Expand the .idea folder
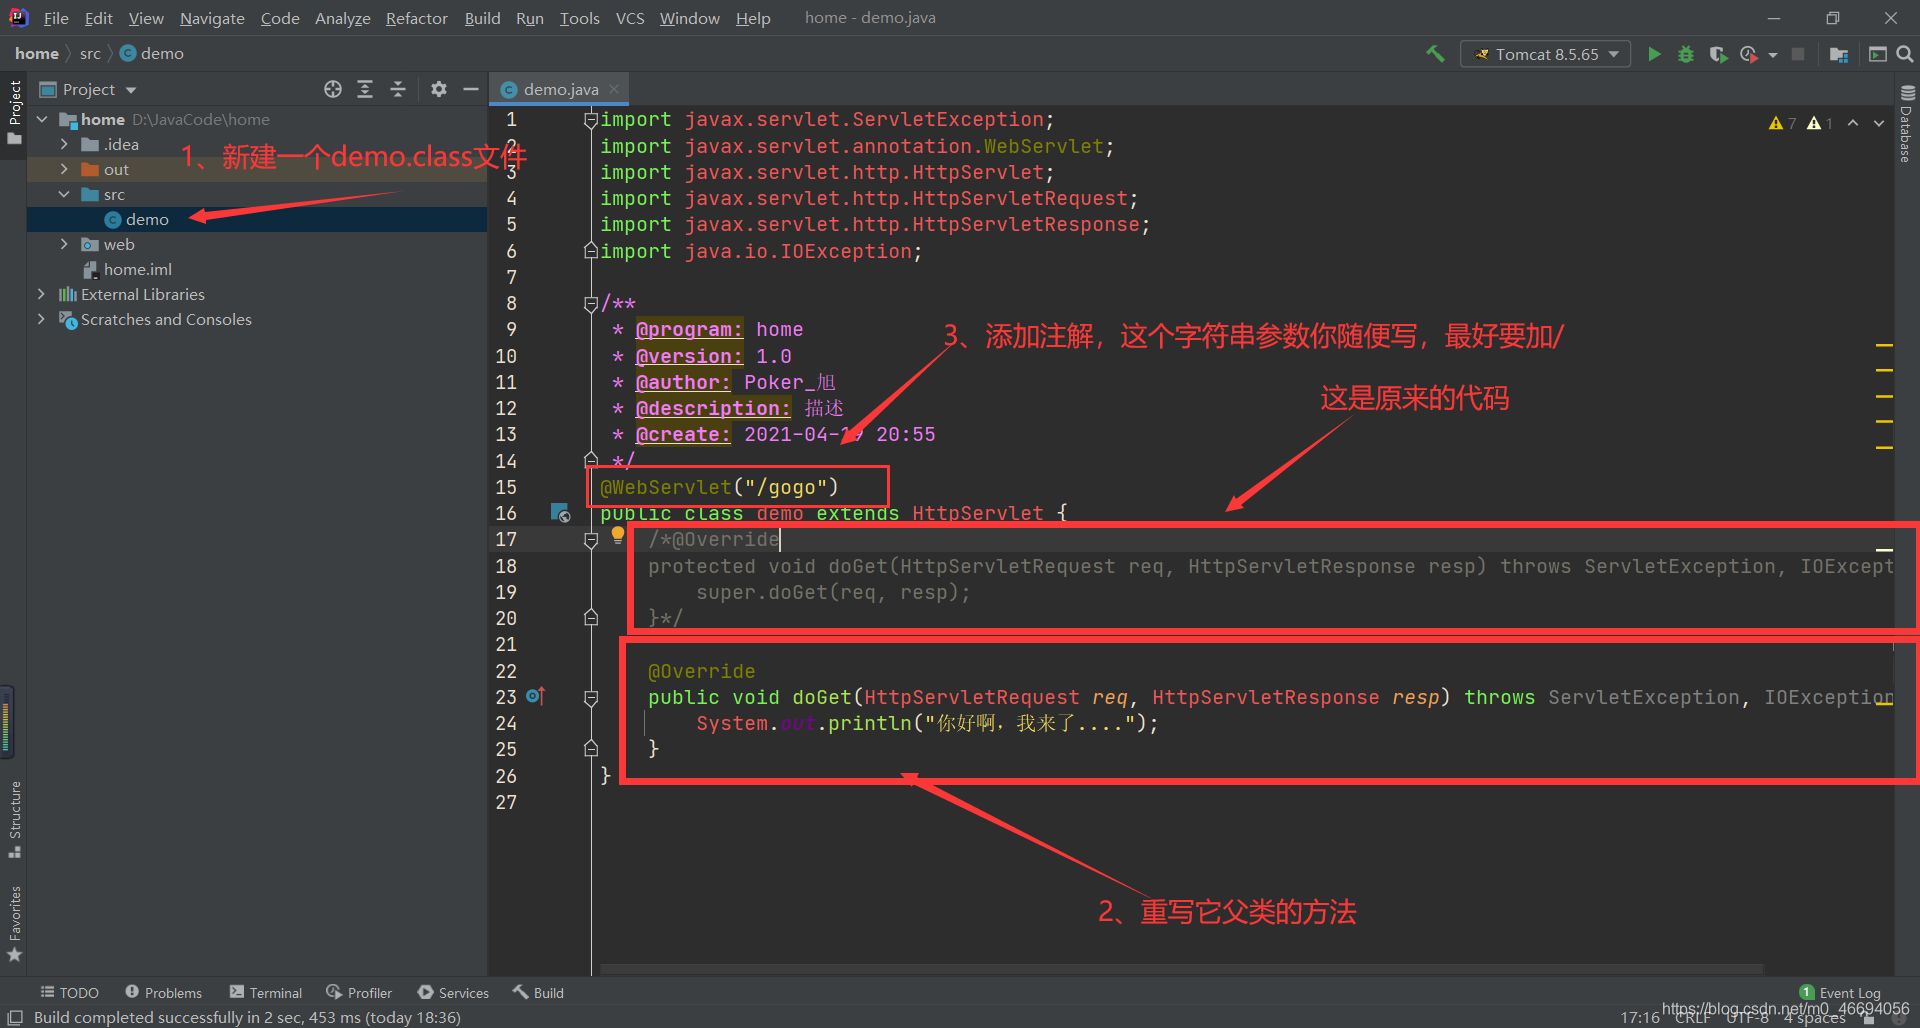The height and width of the screenshot is (1028, 1920). [x=64, y=144]
